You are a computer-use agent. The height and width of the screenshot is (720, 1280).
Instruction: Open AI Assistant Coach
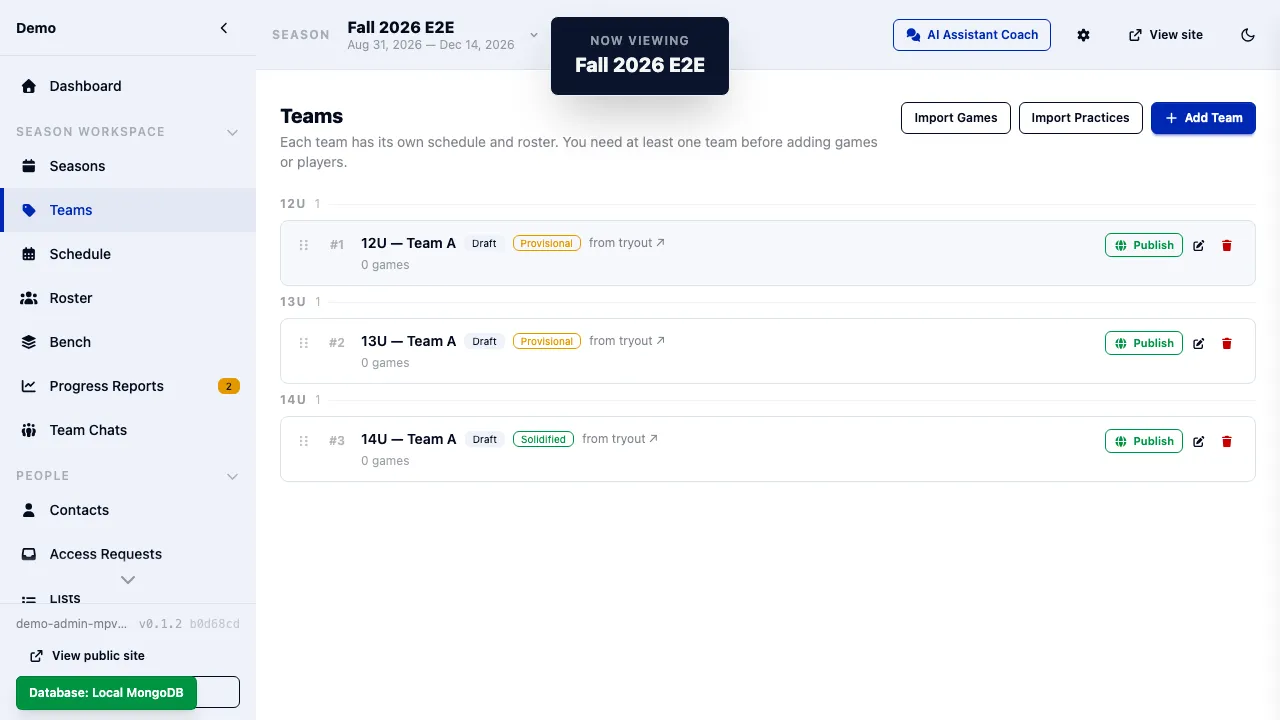[x=972, y=35]
